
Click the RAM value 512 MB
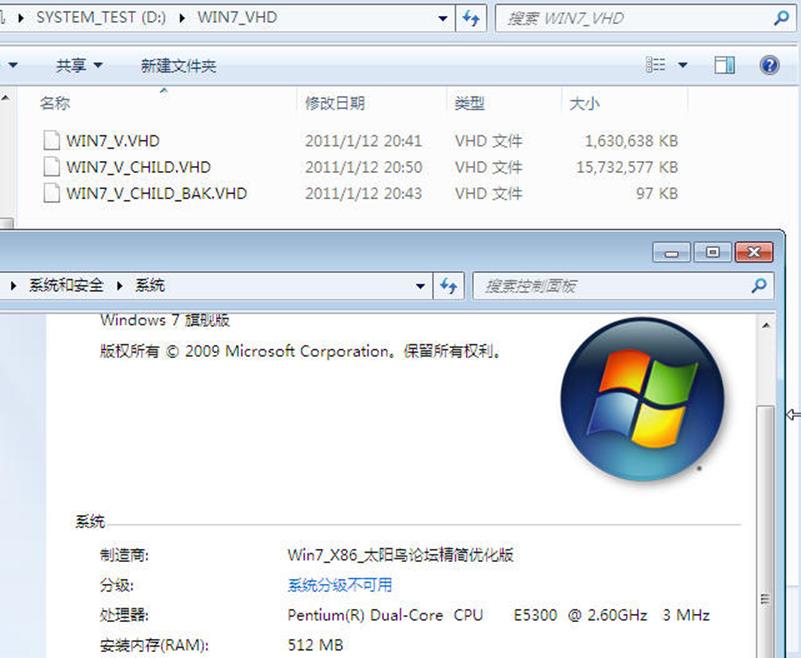coord(315,645)
